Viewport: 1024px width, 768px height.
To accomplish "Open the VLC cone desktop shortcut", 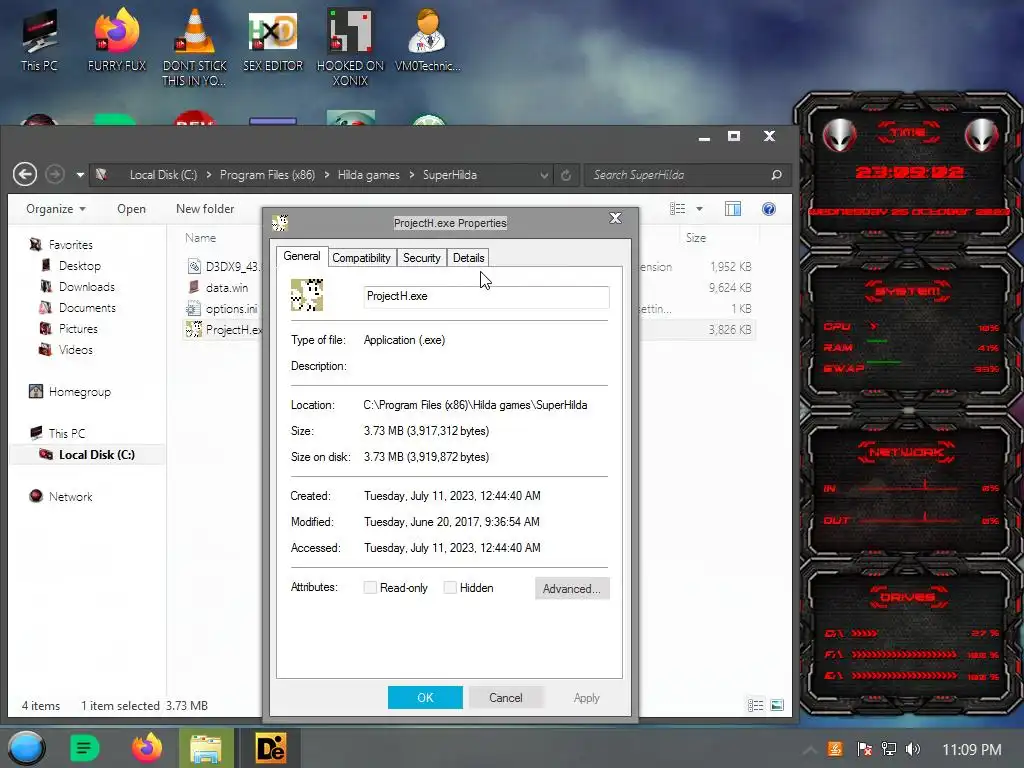I will point(195,47).
